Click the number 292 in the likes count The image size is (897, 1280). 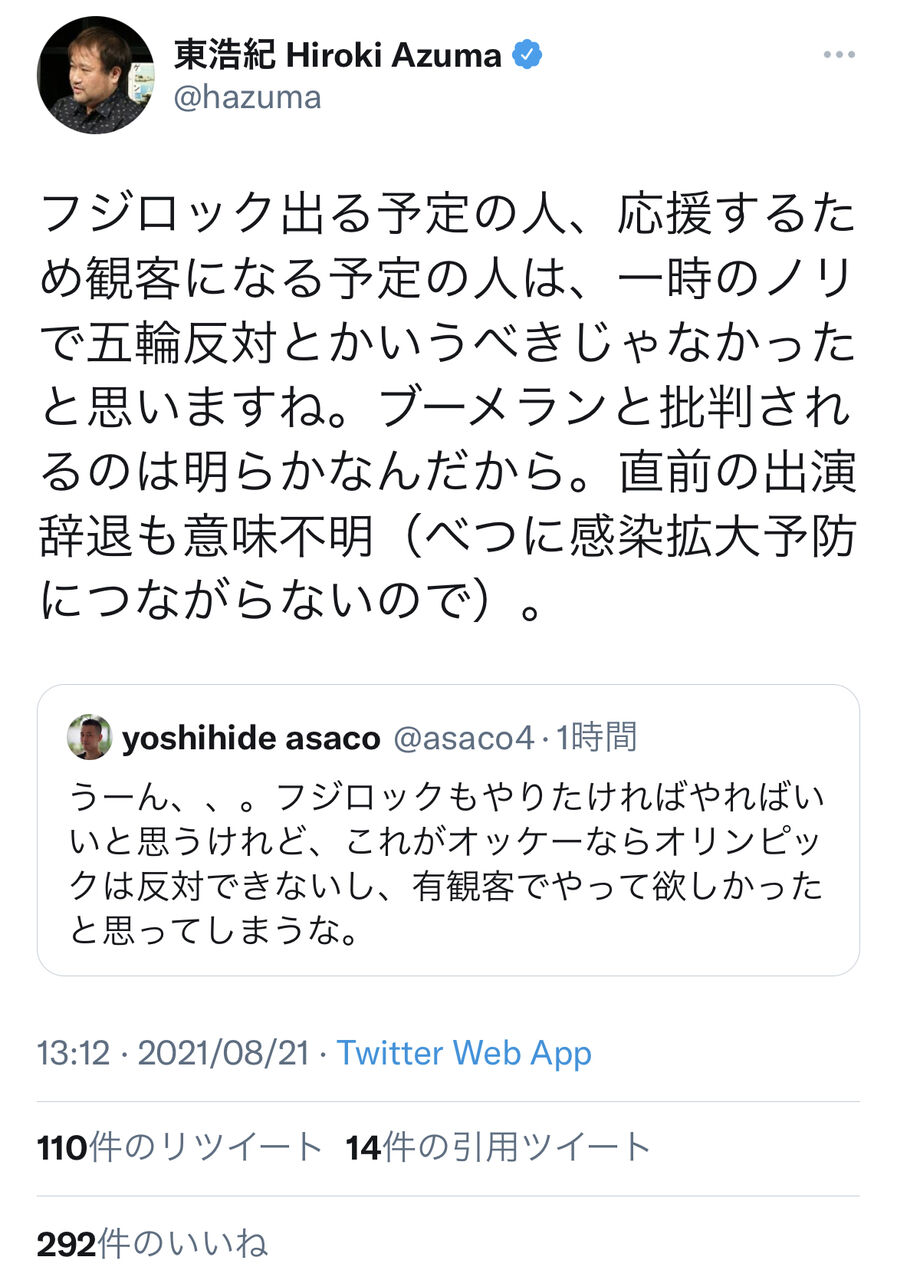point(67,1244)
